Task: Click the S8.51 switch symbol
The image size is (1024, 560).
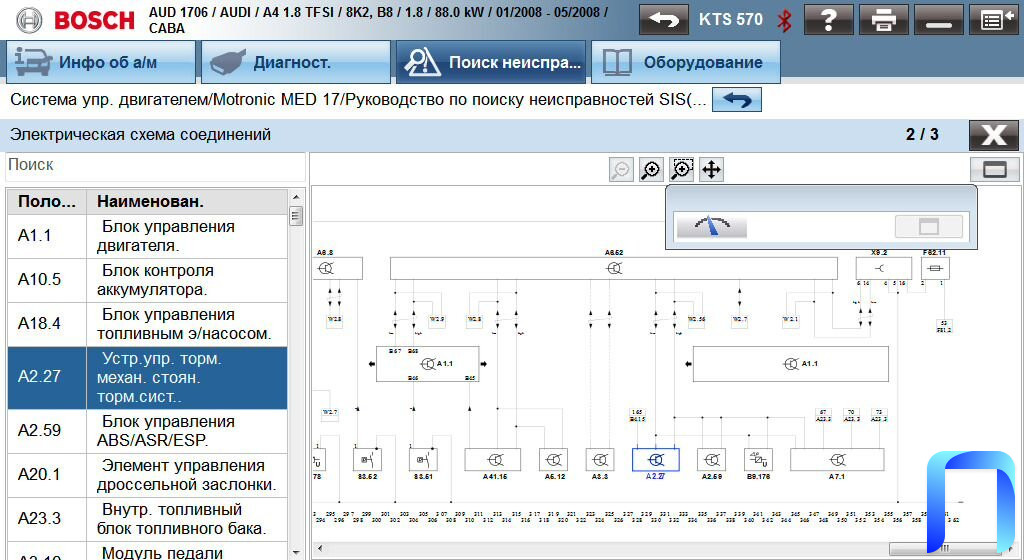Action: (423, 460)
